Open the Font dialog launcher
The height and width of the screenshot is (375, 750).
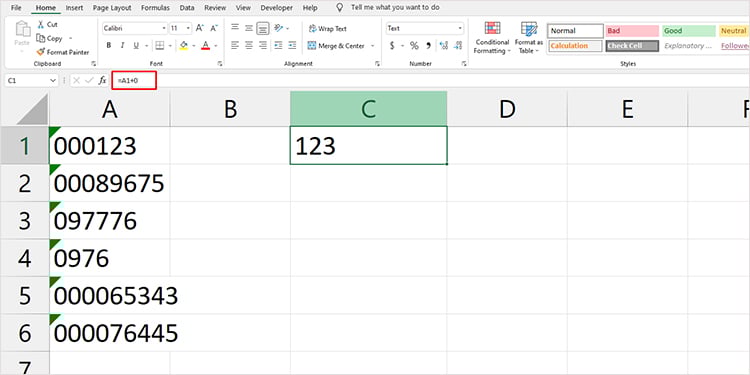(x=220, y=64)
